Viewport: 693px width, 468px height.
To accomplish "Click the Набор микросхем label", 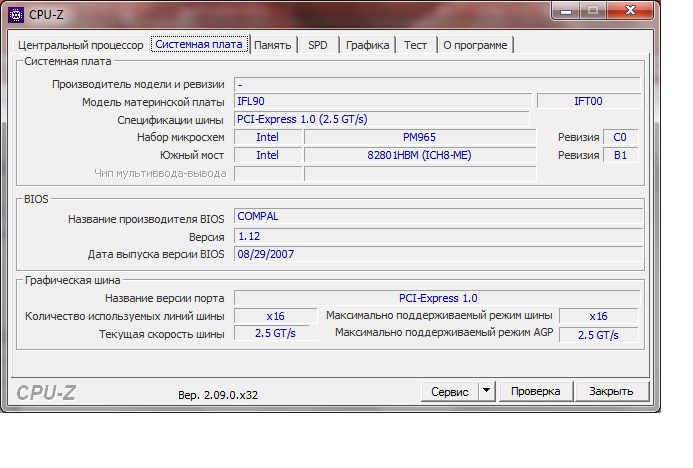I will click(x=181, y=137).
